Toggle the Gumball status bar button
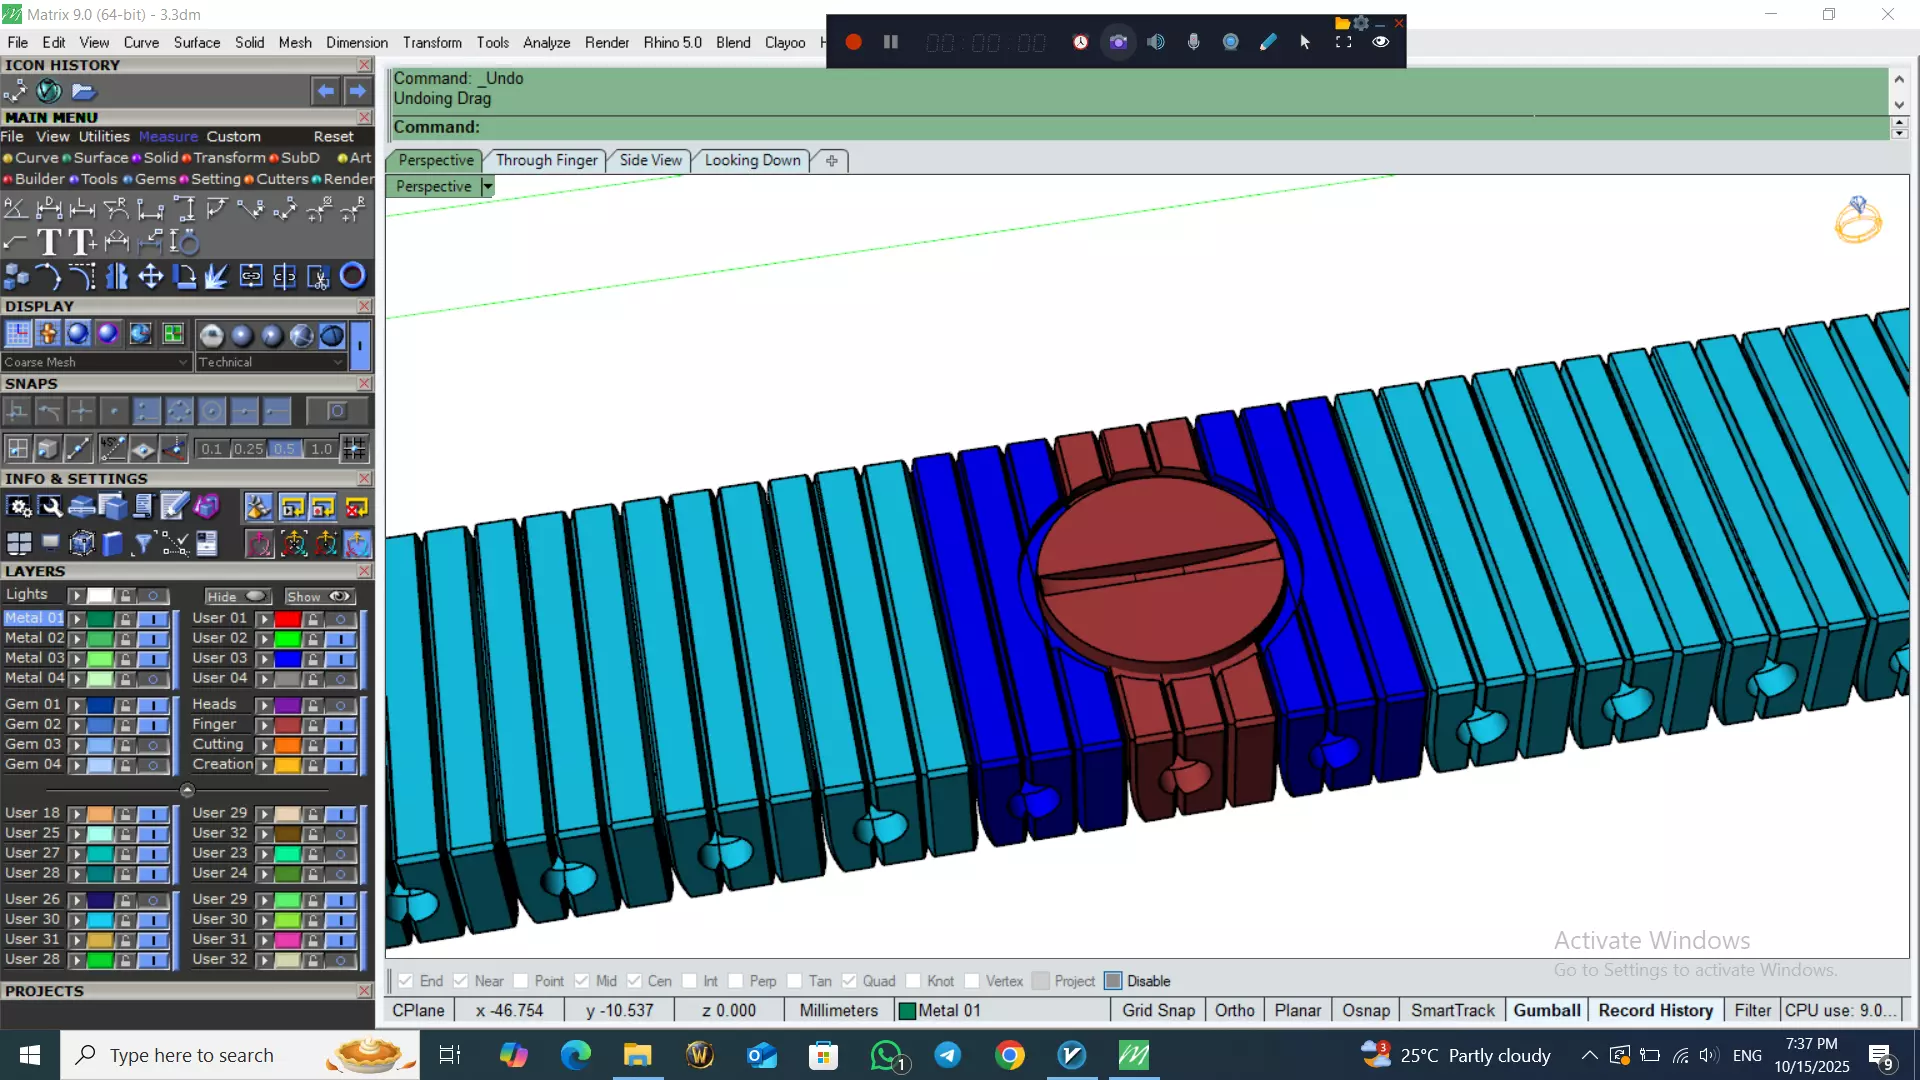 [1546, 1010]
